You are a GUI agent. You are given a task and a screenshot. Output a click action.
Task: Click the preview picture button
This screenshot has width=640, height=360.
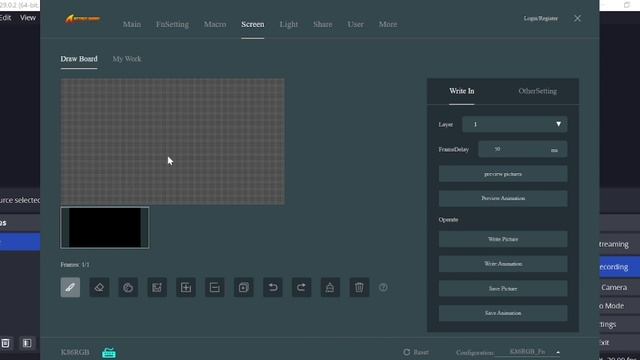tap(503, 174)
